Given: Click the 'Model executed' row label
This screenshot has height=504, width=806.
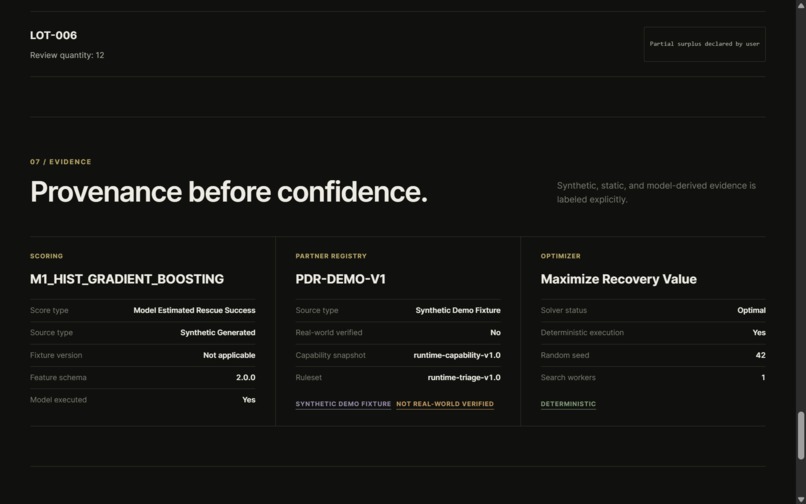Looking at the screenshot, I should (58, 400).
